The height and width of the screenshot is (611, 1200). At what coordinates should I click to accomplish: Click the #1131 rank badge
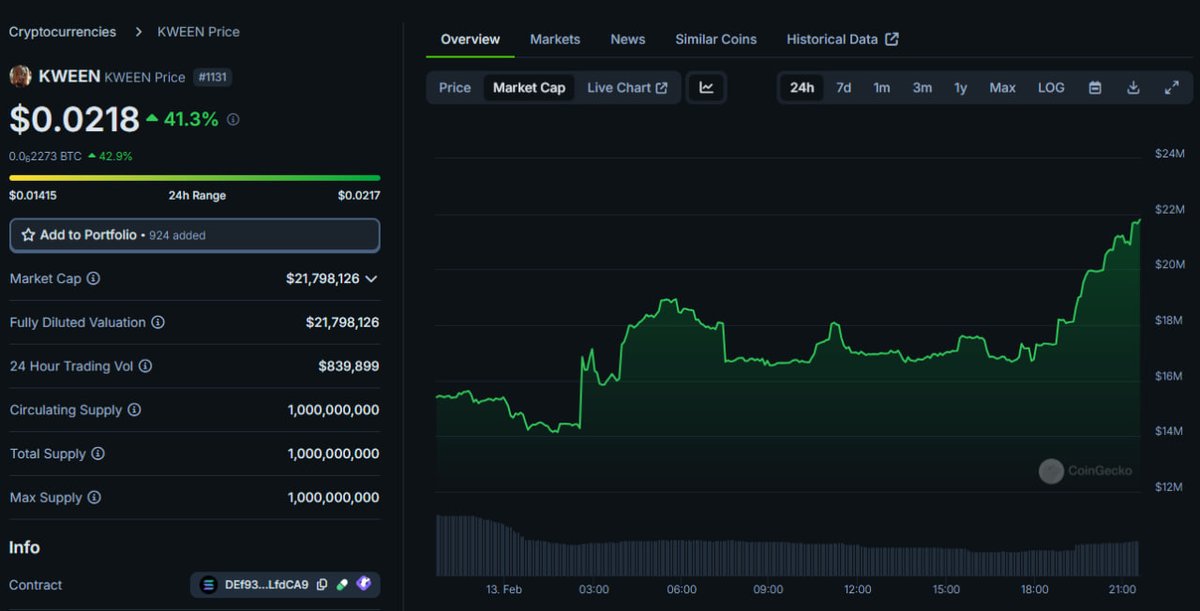(x=212, y=77)
